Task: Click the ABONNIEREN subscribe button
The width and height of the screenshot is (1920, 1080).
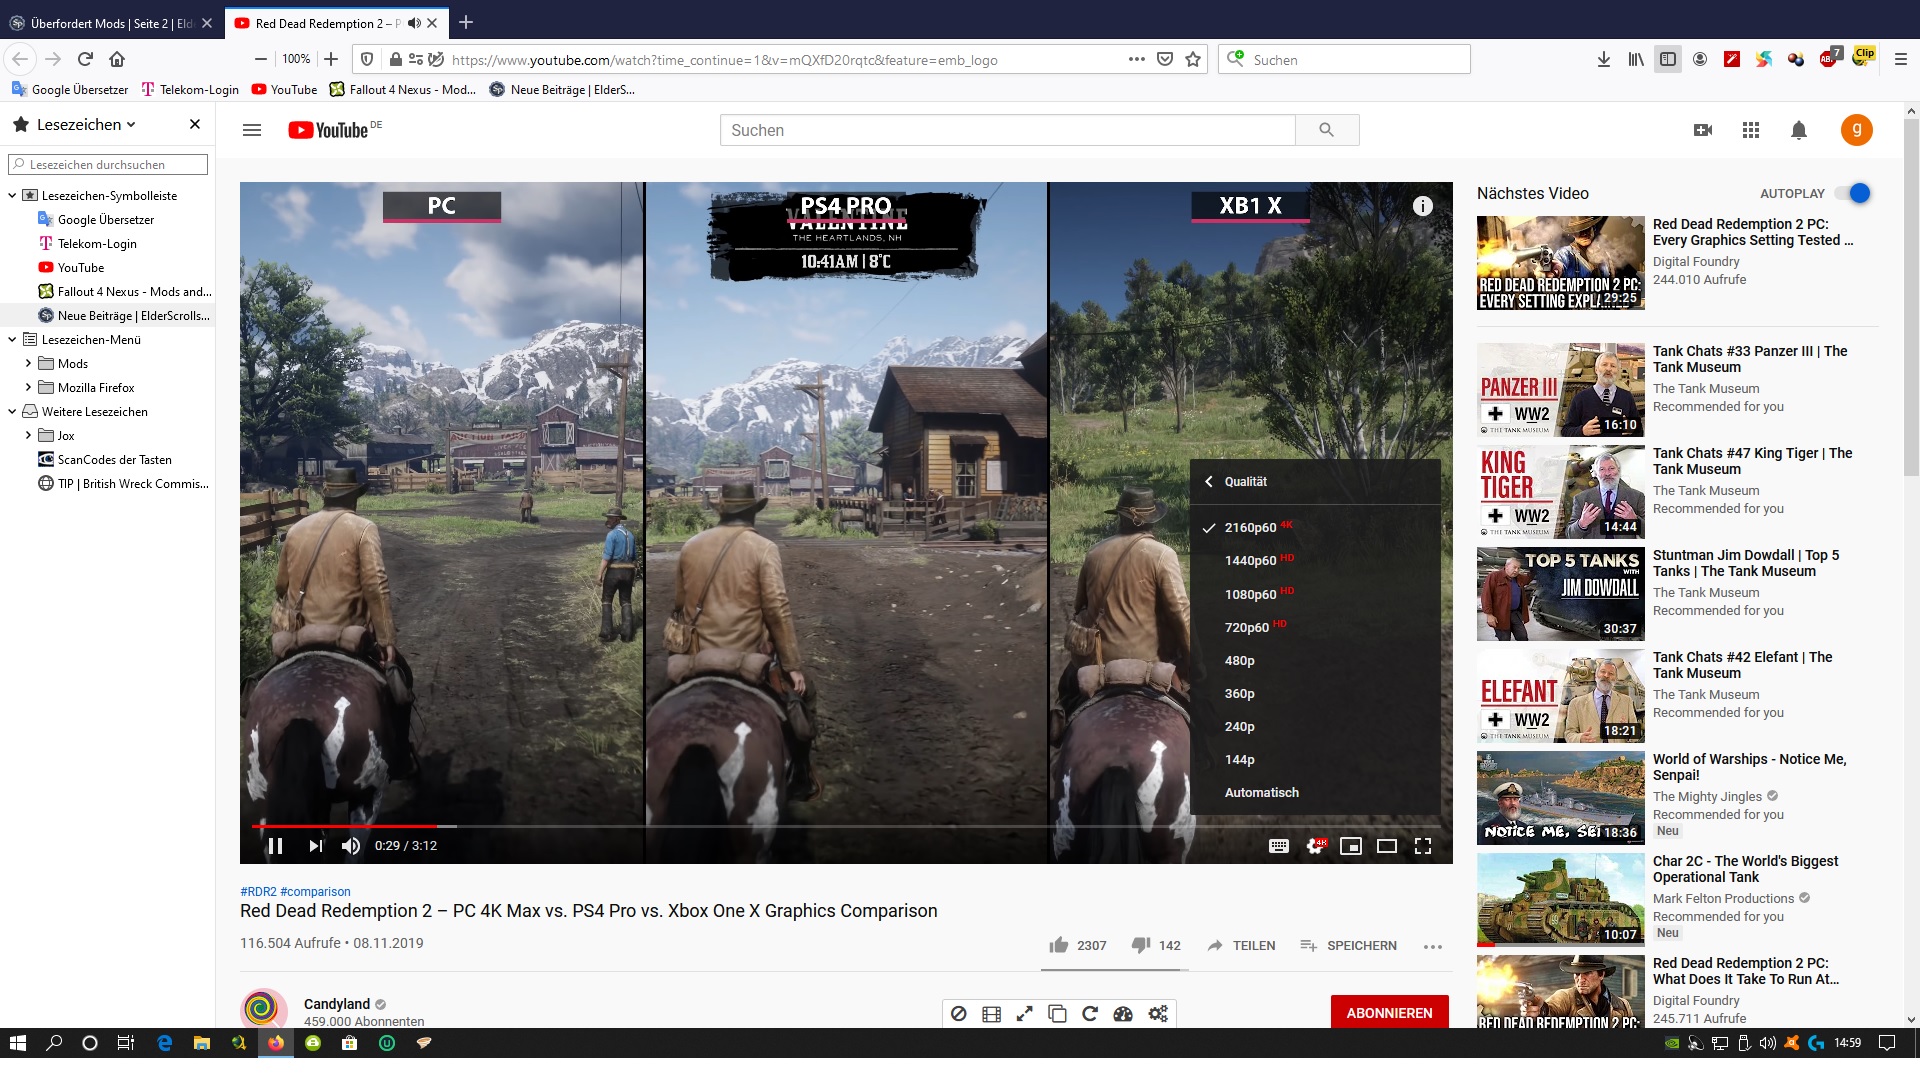Action: (1388, 1012)
